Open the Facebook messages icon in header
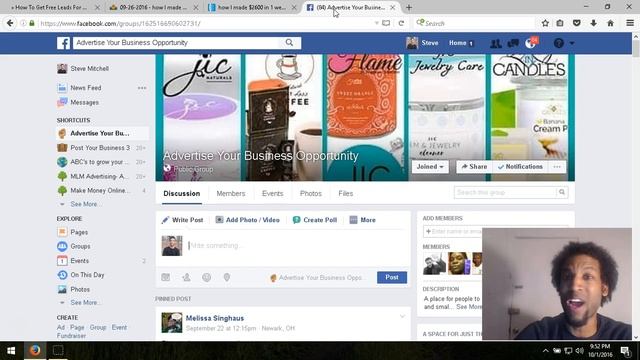This screenshot has width=640, height=360. click(513, 43)
